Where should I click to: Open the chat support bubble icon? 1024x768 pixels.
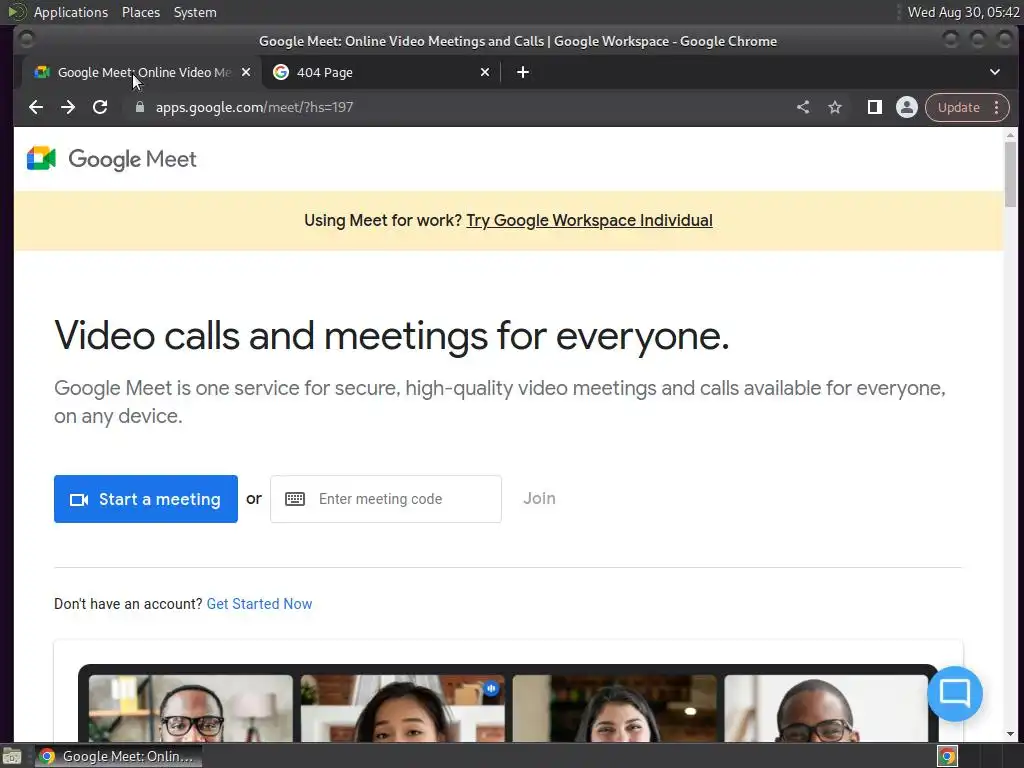955,693
